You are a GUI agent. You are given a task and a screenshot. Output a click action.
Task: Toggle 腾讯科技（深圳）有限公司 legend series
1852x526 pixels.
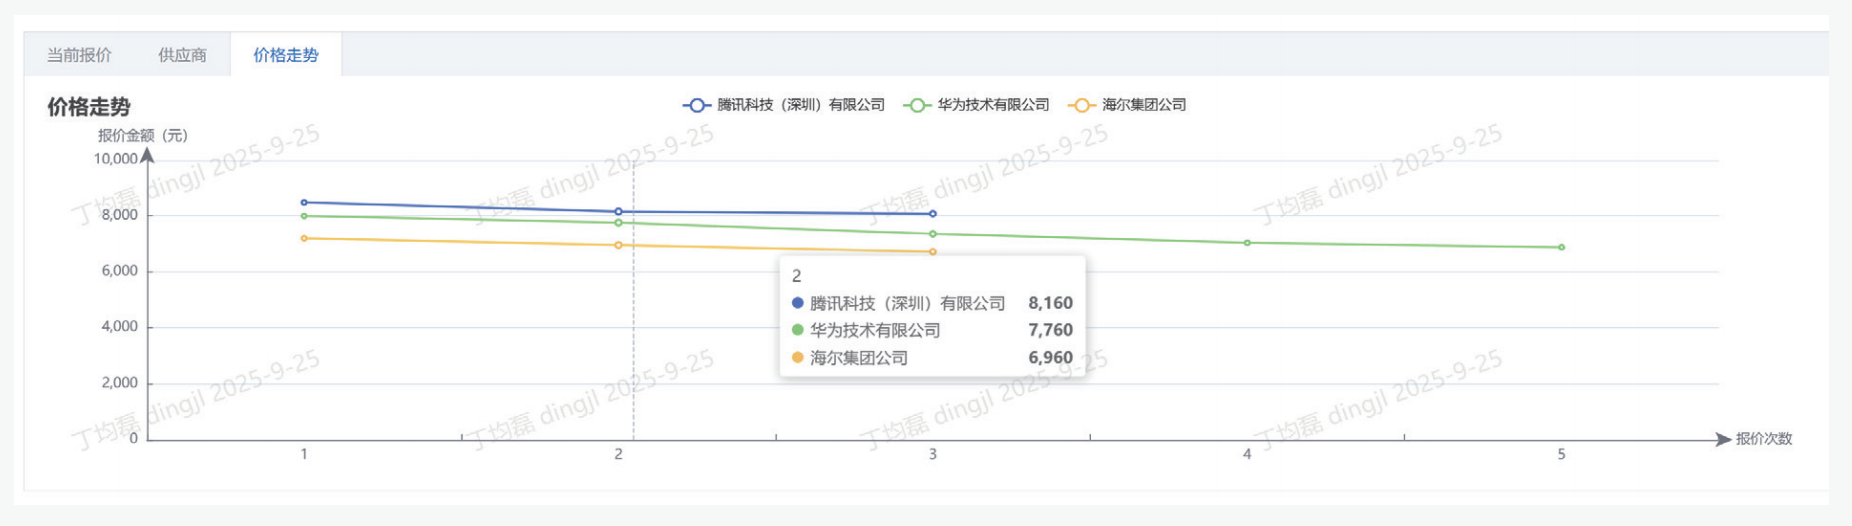point(785,105)
